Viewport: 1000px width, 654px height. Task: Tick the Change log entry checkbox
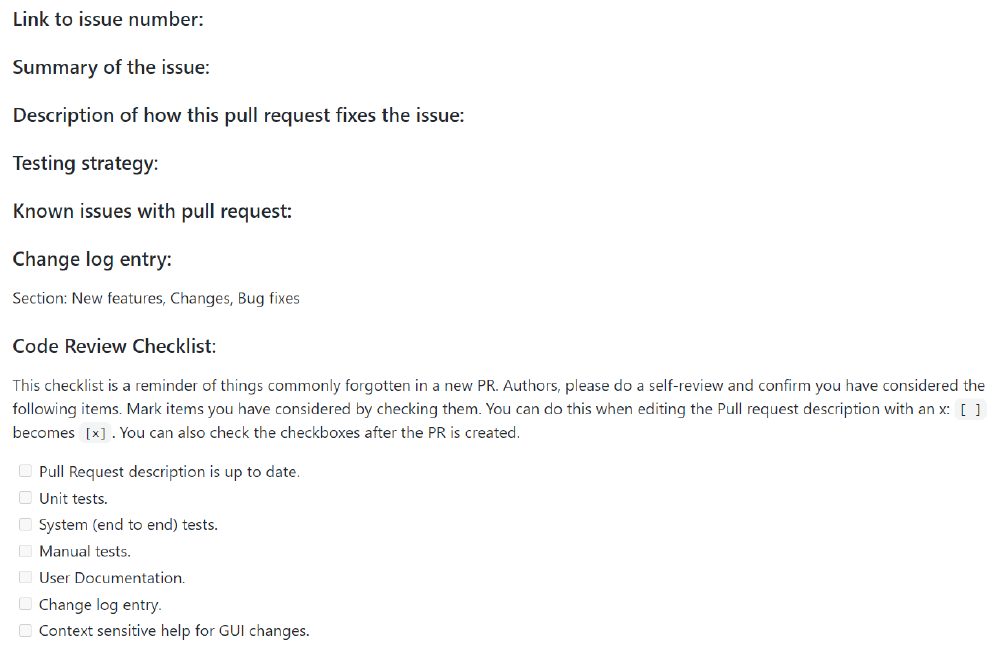pos(26,604)
